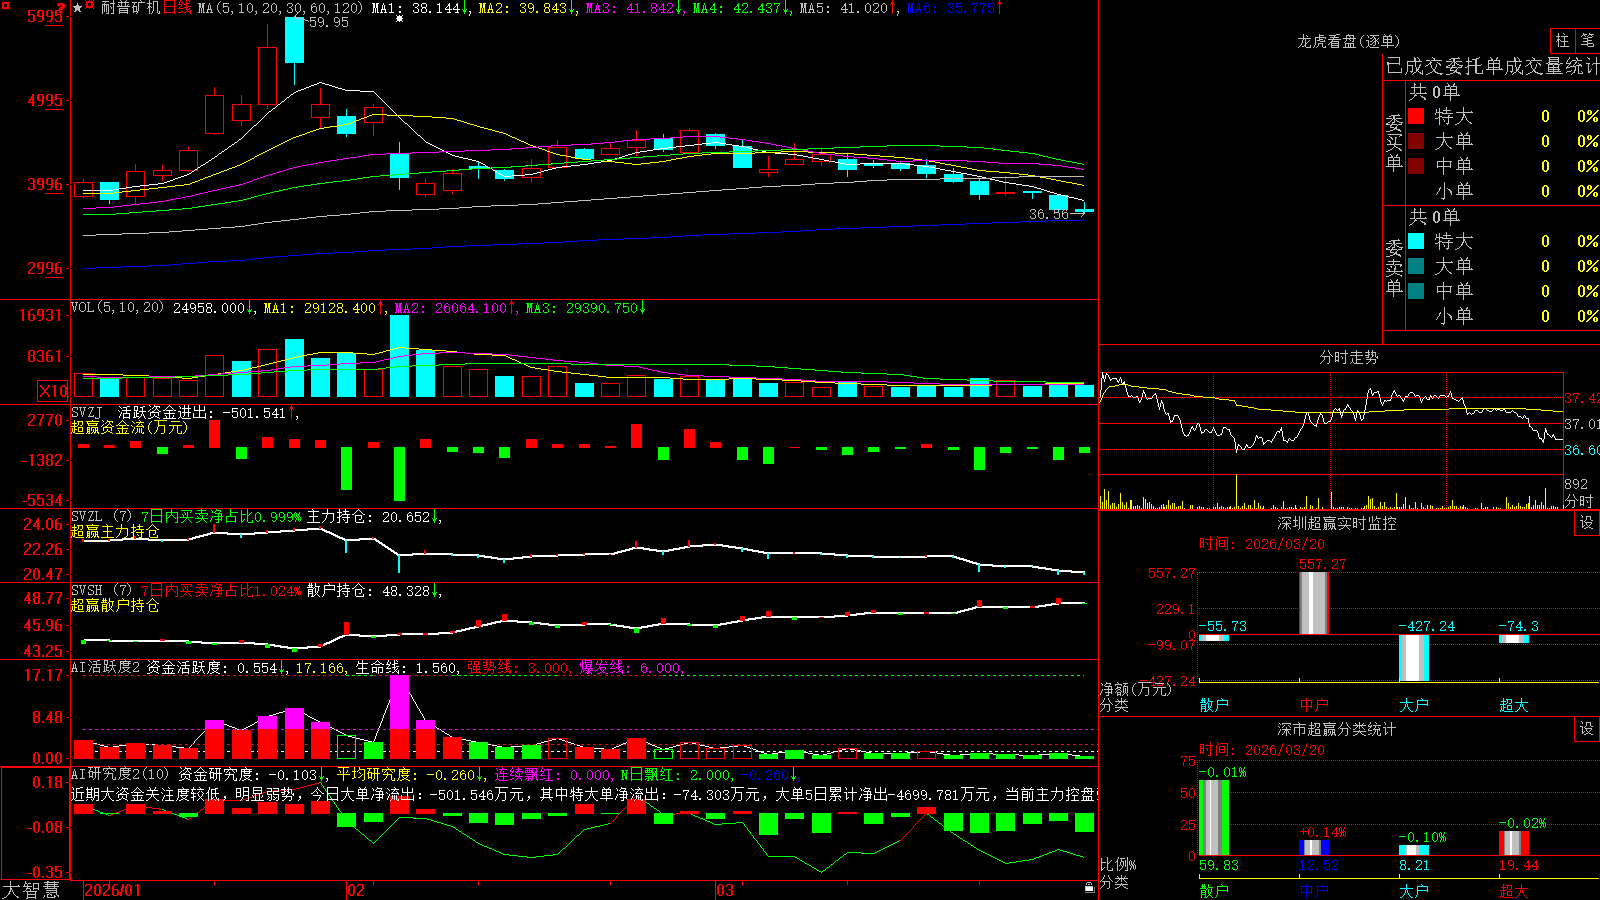
Task: Click the 02 month marker on the axis
Action: pyautogui.click(x=356, y=890)
